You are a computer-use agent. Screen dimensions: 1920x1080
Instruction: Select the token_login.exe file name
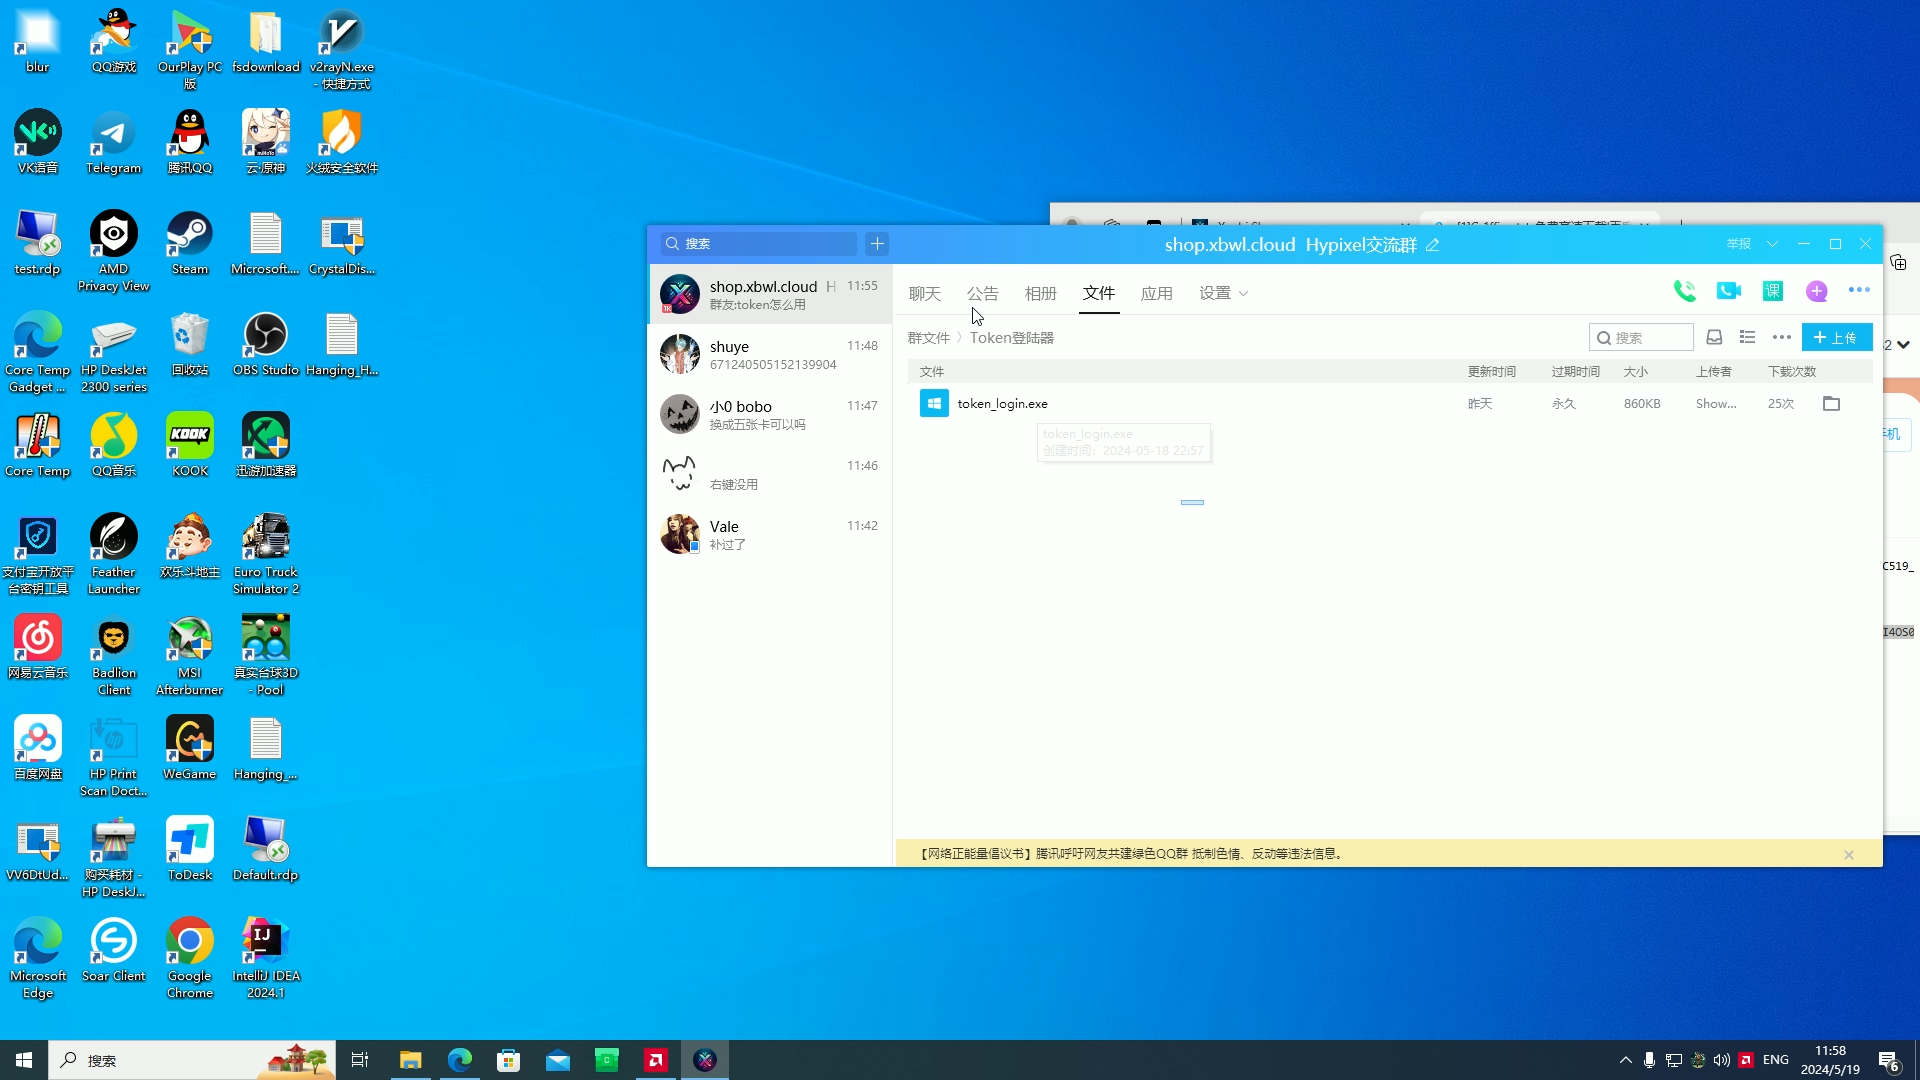tap(1003, 404)
